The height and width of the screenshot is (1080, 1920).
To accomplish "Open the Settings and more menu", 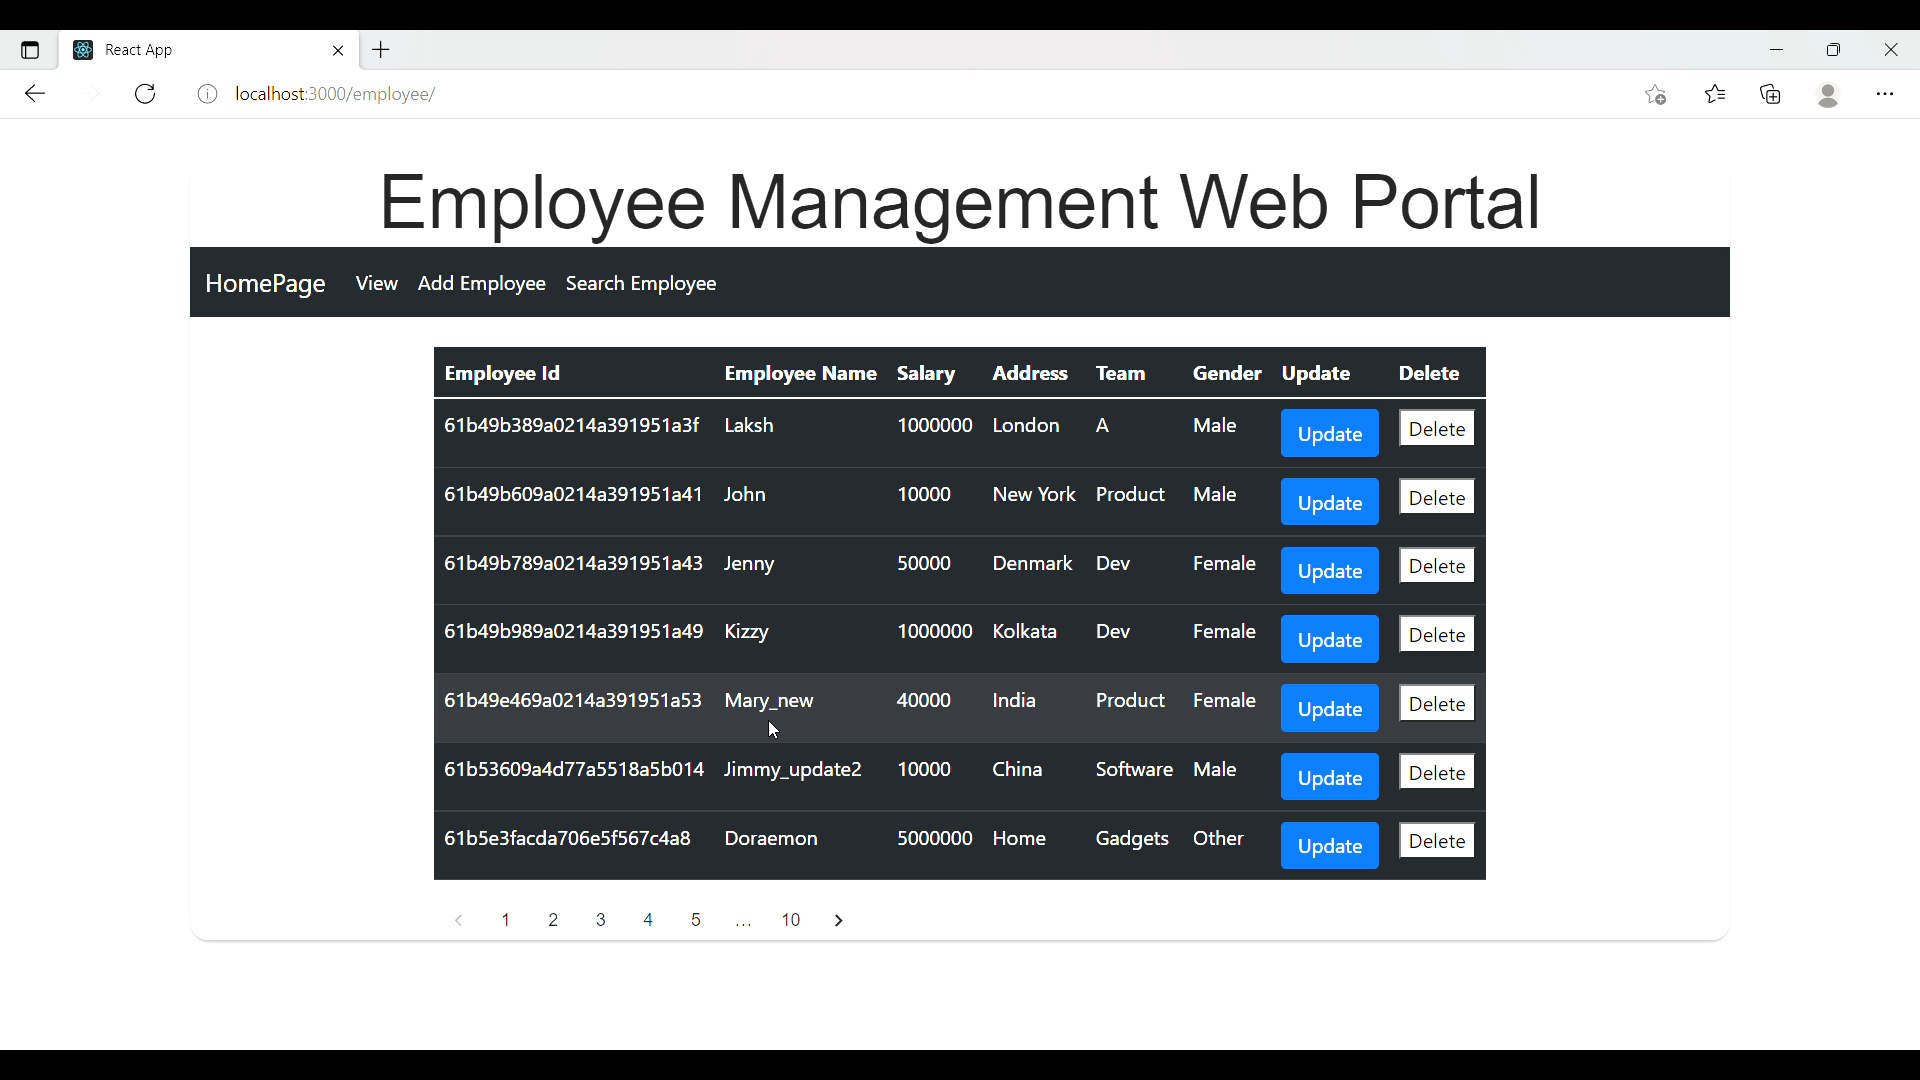I will click(1886, 93).
